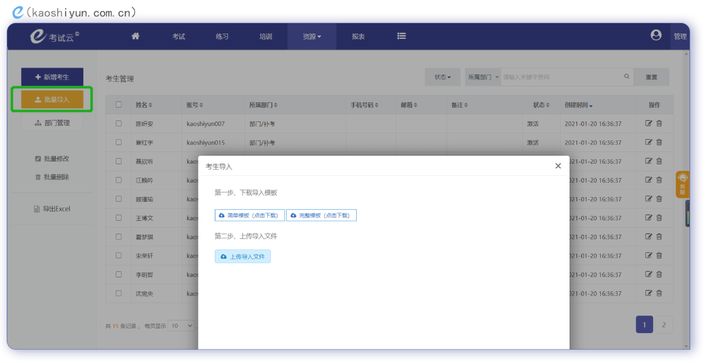The height and width of the screenshot is (363, 720).
Task: Delete the row of student surnamed 宋
Action: click(x=659, y=255)
